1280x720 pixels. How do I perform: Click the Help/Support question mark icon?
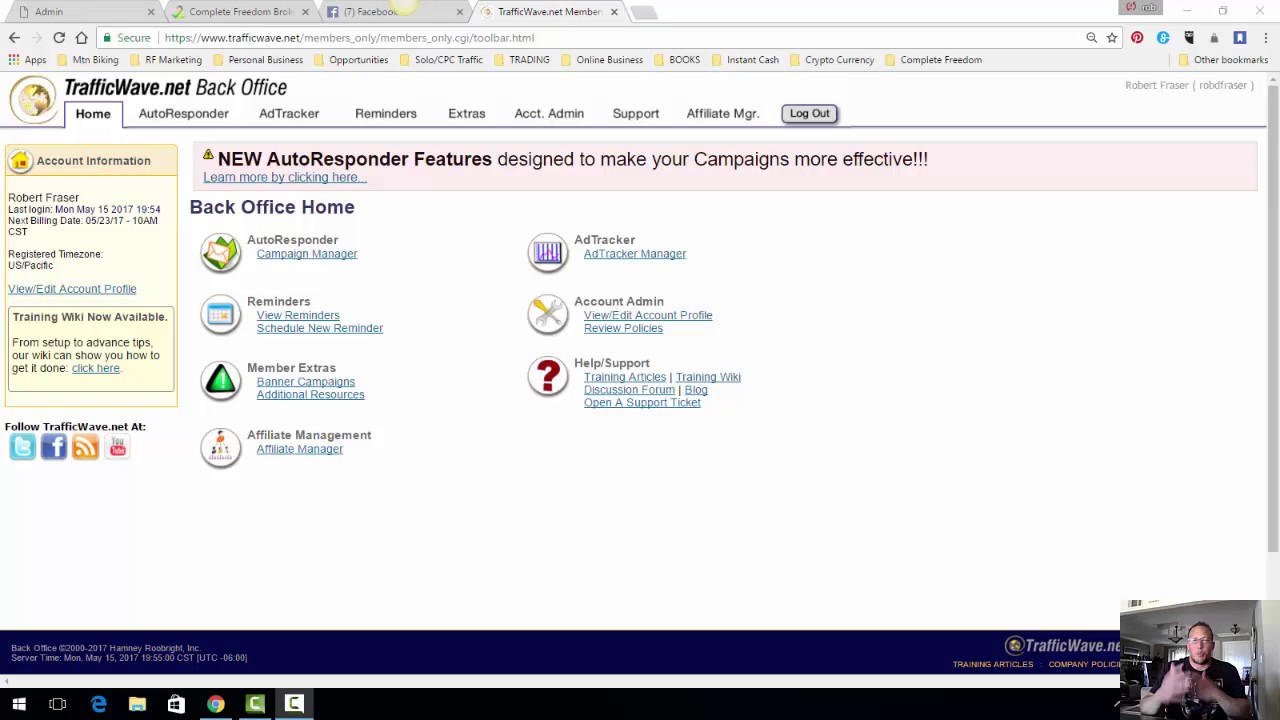[548, 377]
